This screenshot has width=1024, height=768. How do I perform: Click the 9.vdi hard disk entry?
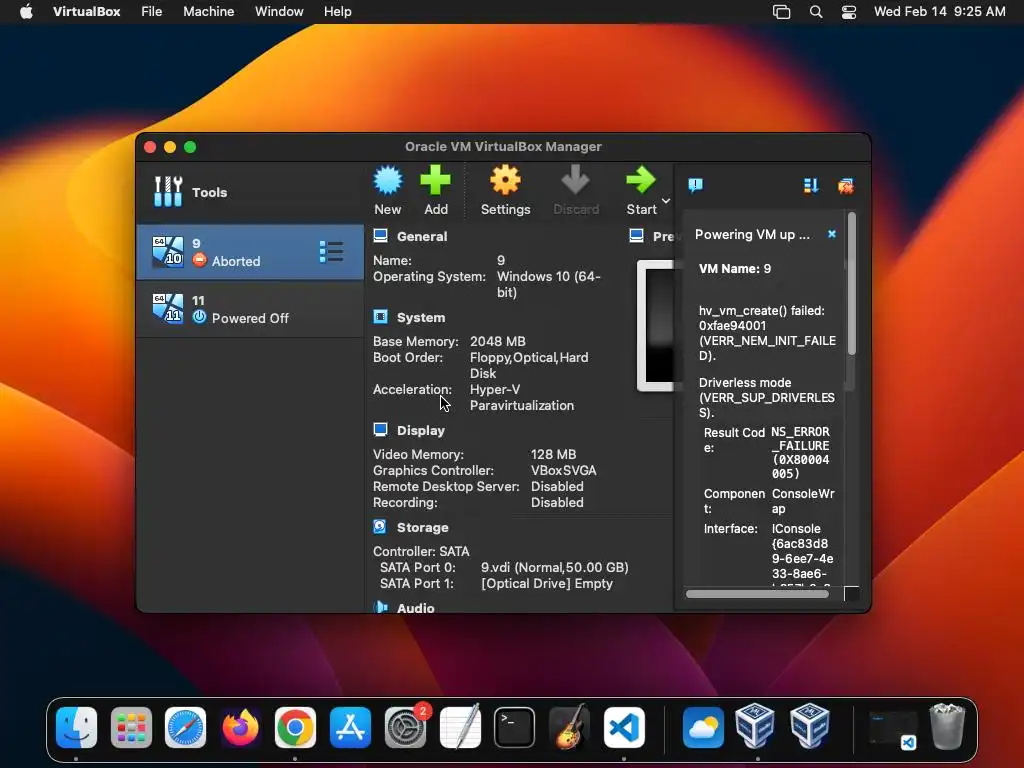[x=554, y=568]
